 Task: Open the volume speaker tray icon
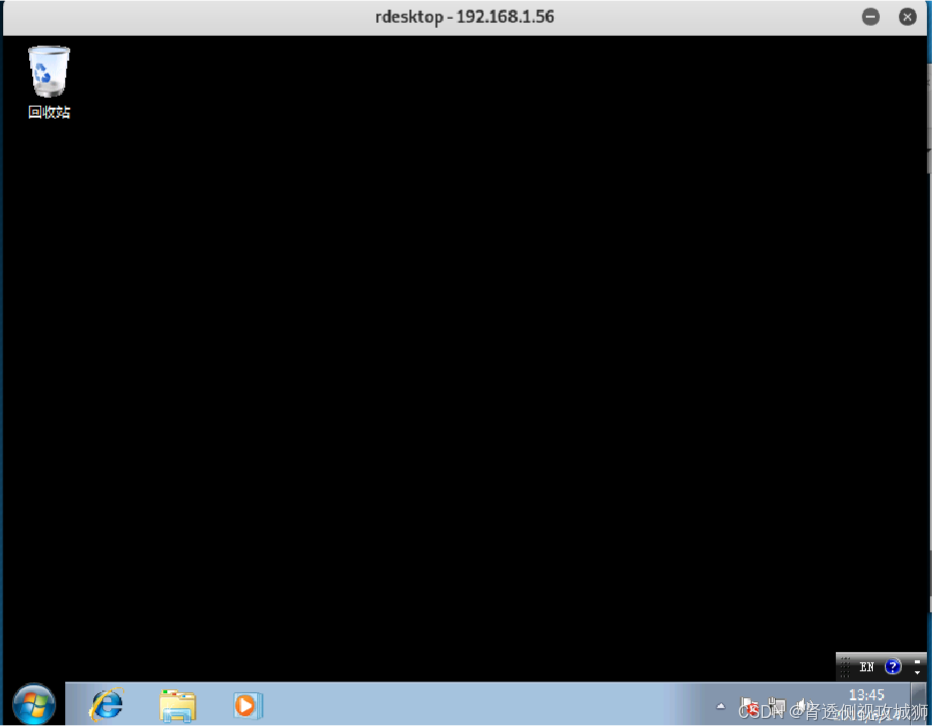tap(803, 706)
